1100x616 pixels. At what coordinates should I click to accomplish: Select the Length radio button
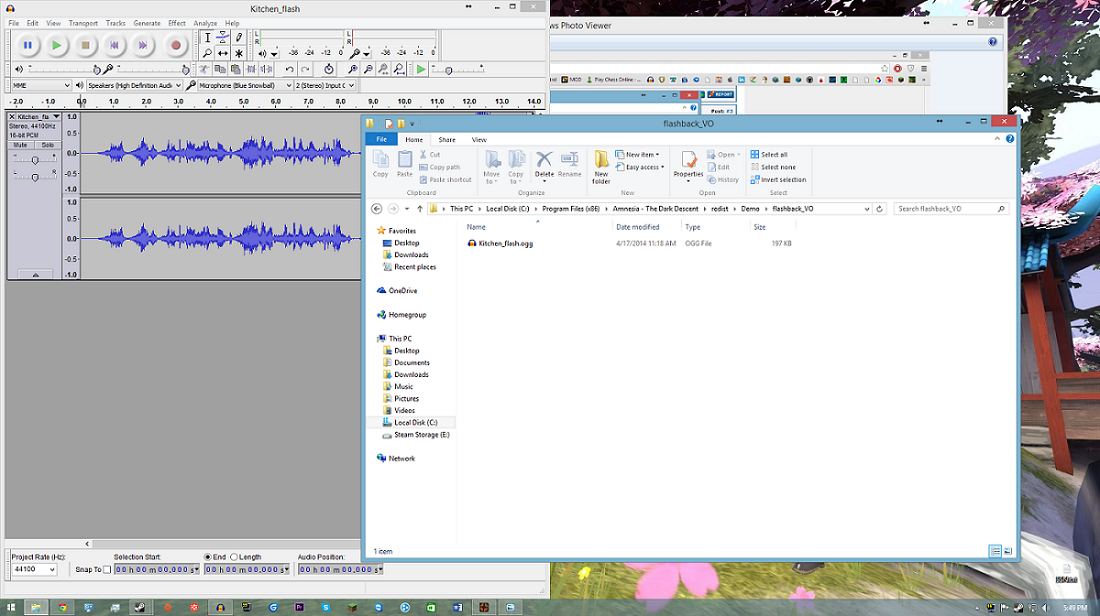pos(234,557)
